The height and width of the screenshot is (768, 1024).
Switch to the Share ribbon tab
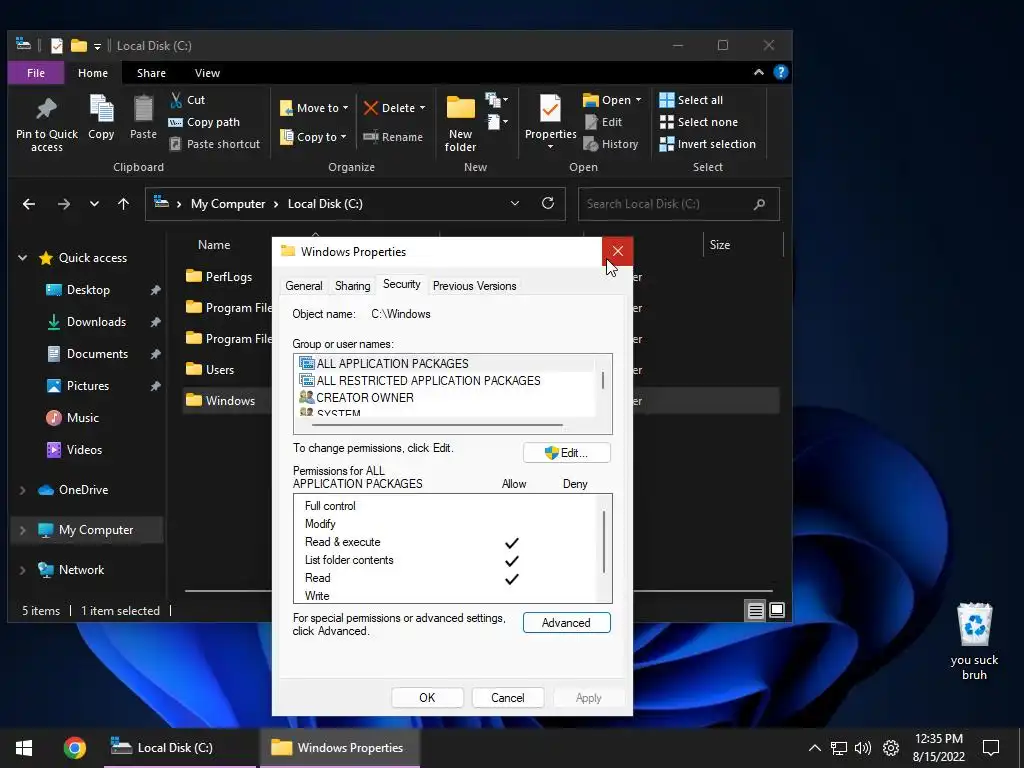(151, 73)
